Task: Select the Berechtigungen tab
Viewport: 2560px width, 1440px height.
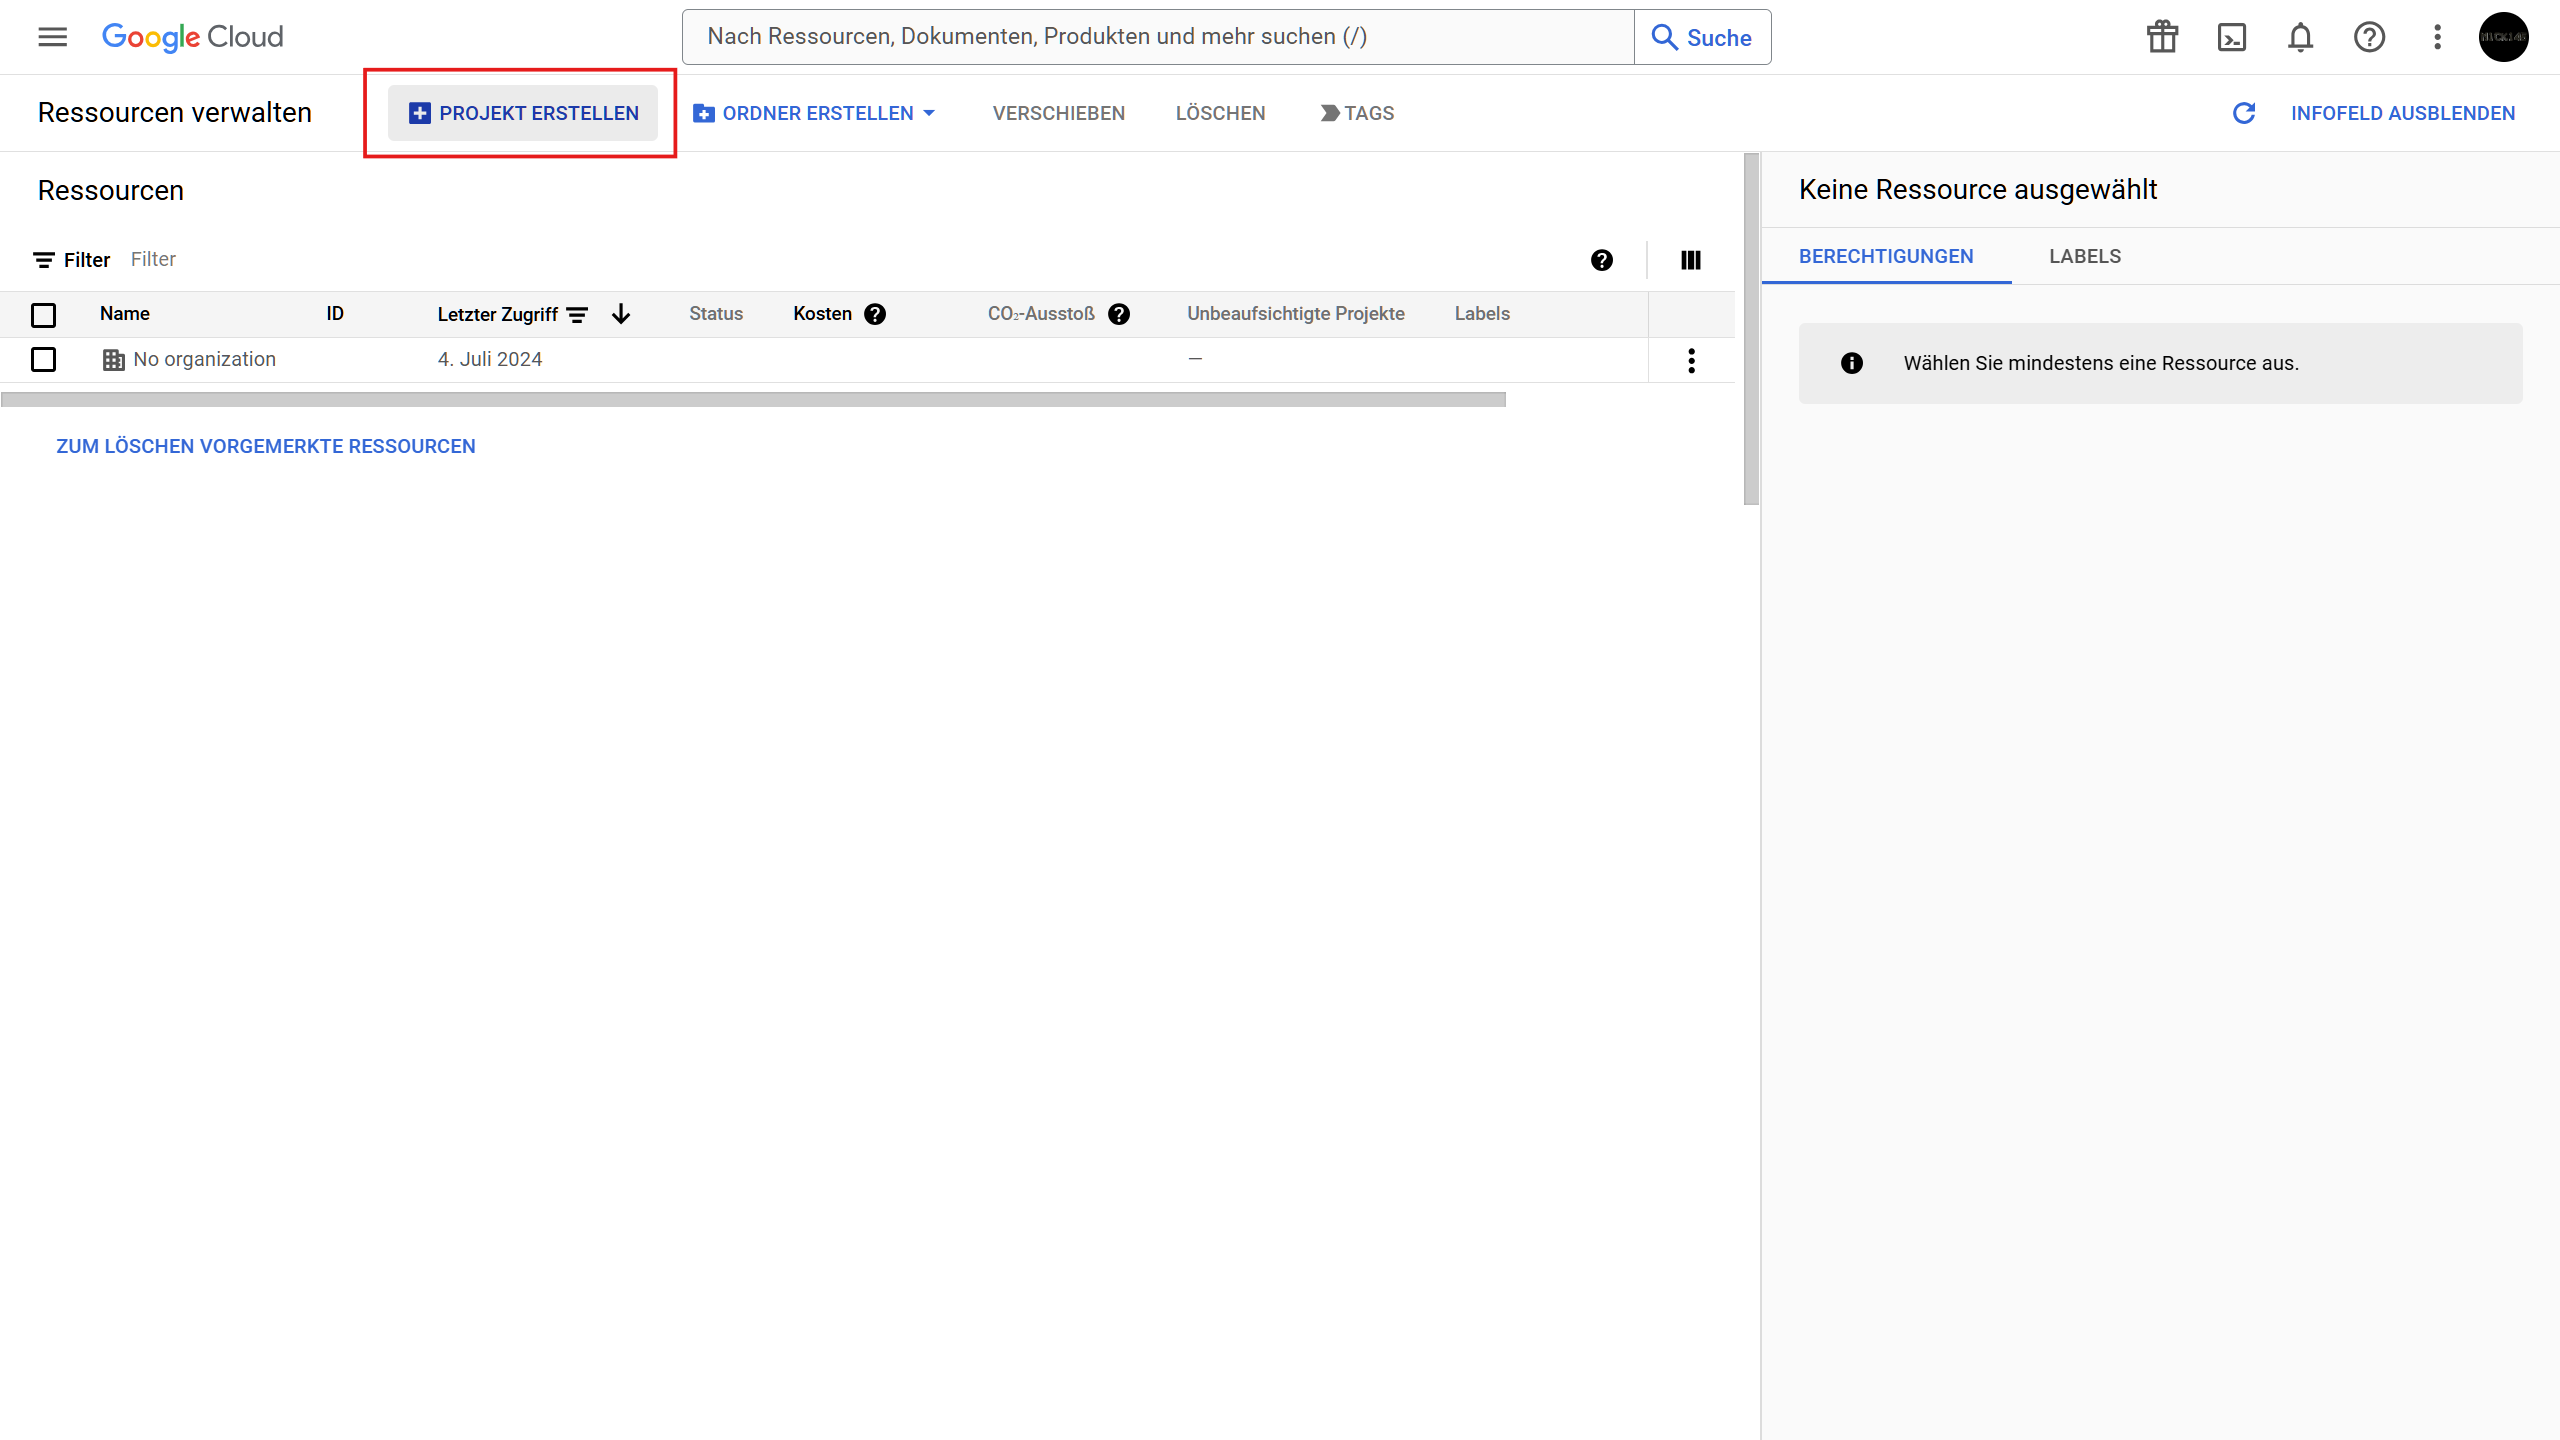Action: coord(1885,256)
